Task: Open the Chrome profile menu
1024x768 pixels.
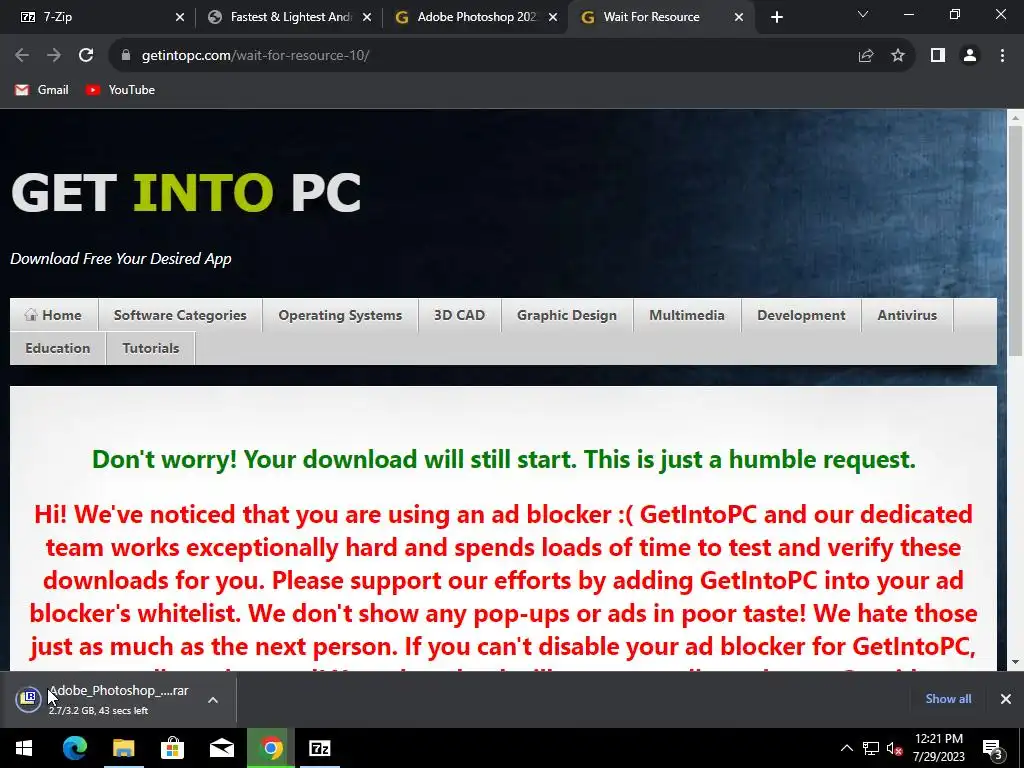Action: (x=970, y=56)
